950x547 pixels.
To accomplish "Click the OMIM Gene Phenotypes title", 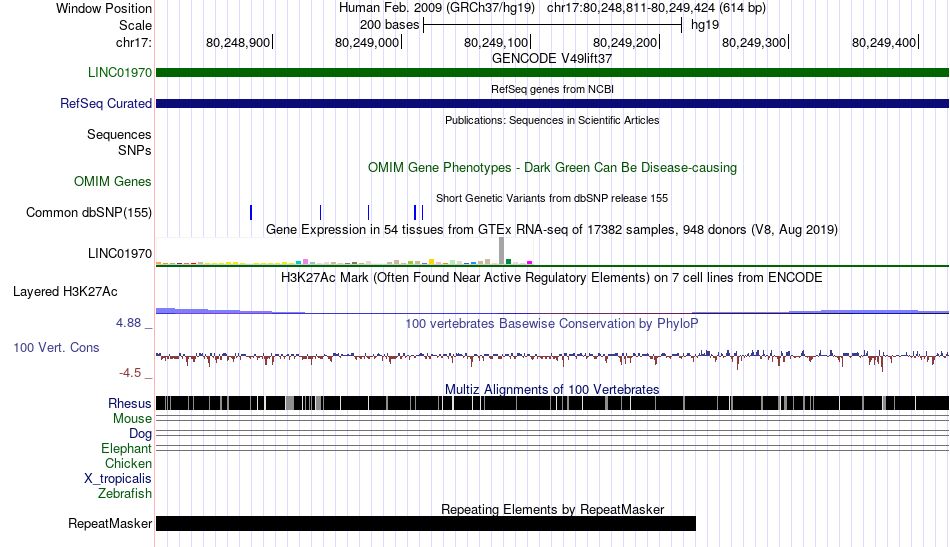I will [552, 168].
